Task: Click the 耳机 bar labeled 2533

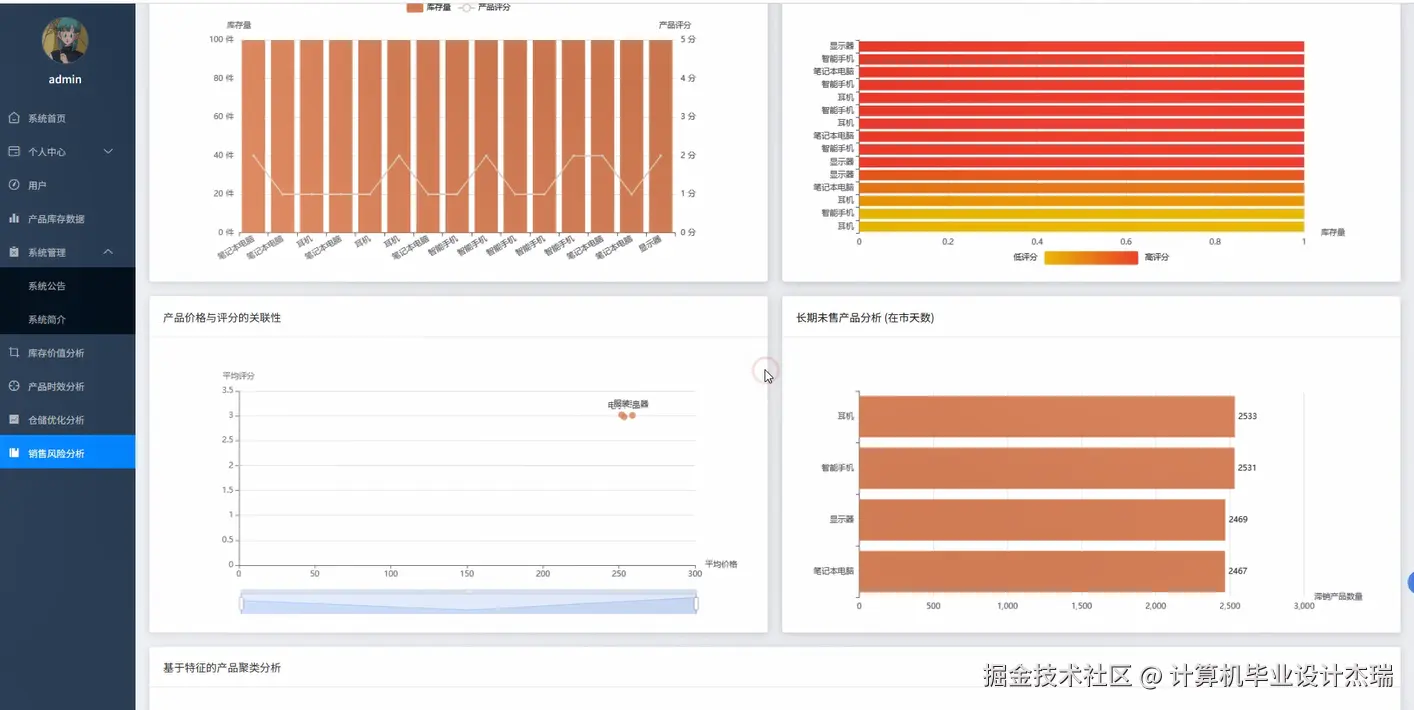Action: pos(1046,416)
